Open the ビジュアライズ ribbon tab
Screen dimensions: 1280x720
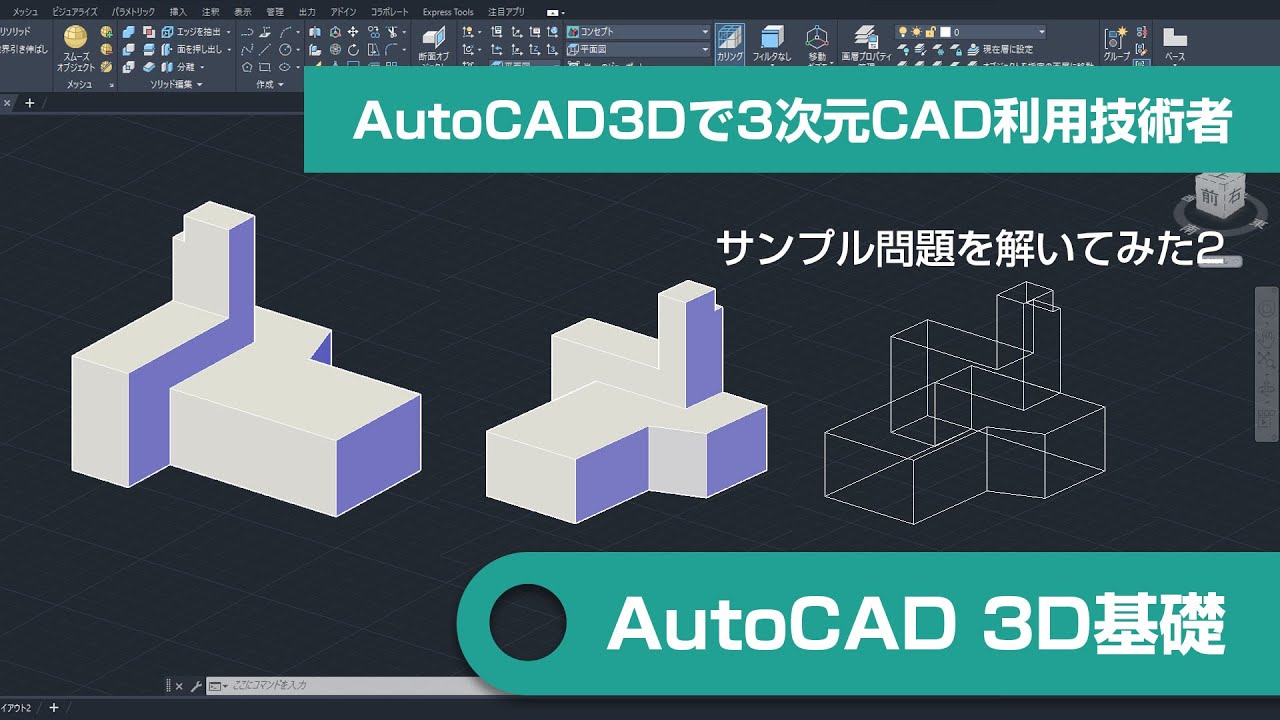75,12
